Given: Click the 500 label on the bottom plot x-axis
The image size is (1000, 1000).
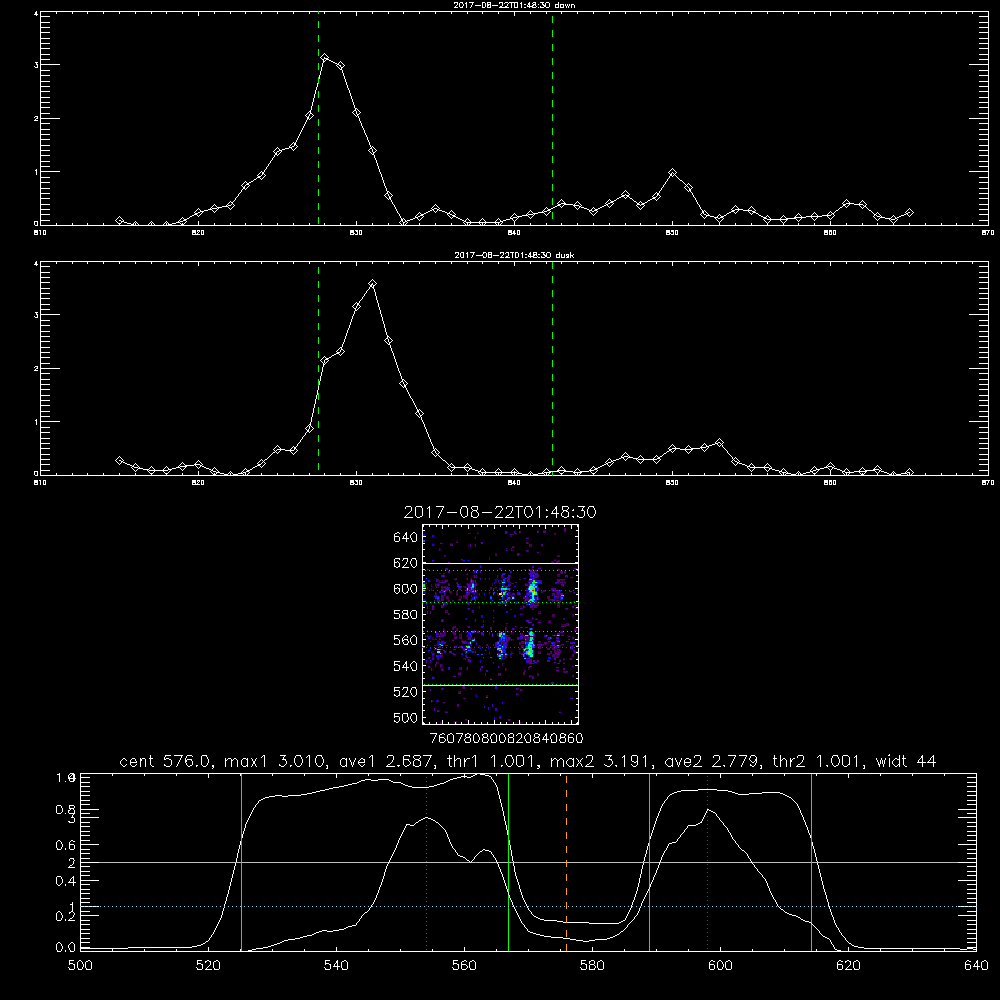Looking at the screenshot, I should 80,966.
